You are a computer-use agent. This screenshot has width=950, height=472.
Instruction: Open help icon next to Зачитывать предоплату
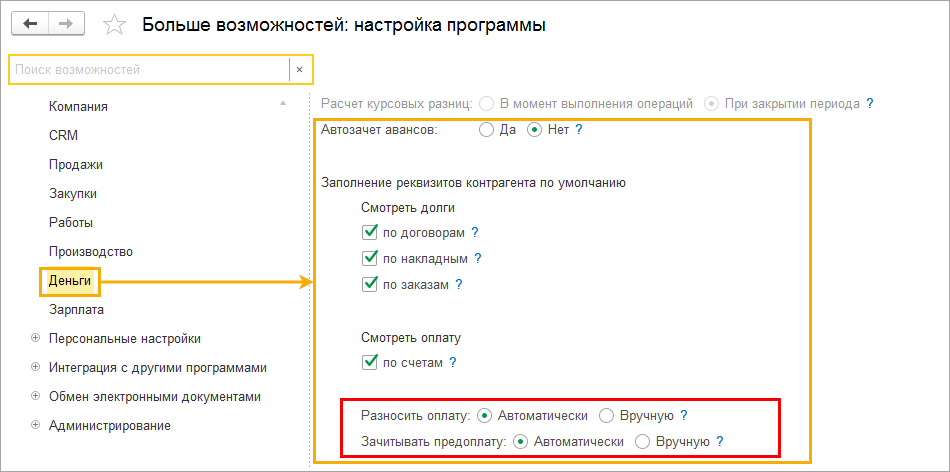pyautogui.click(x=719, y=441)
